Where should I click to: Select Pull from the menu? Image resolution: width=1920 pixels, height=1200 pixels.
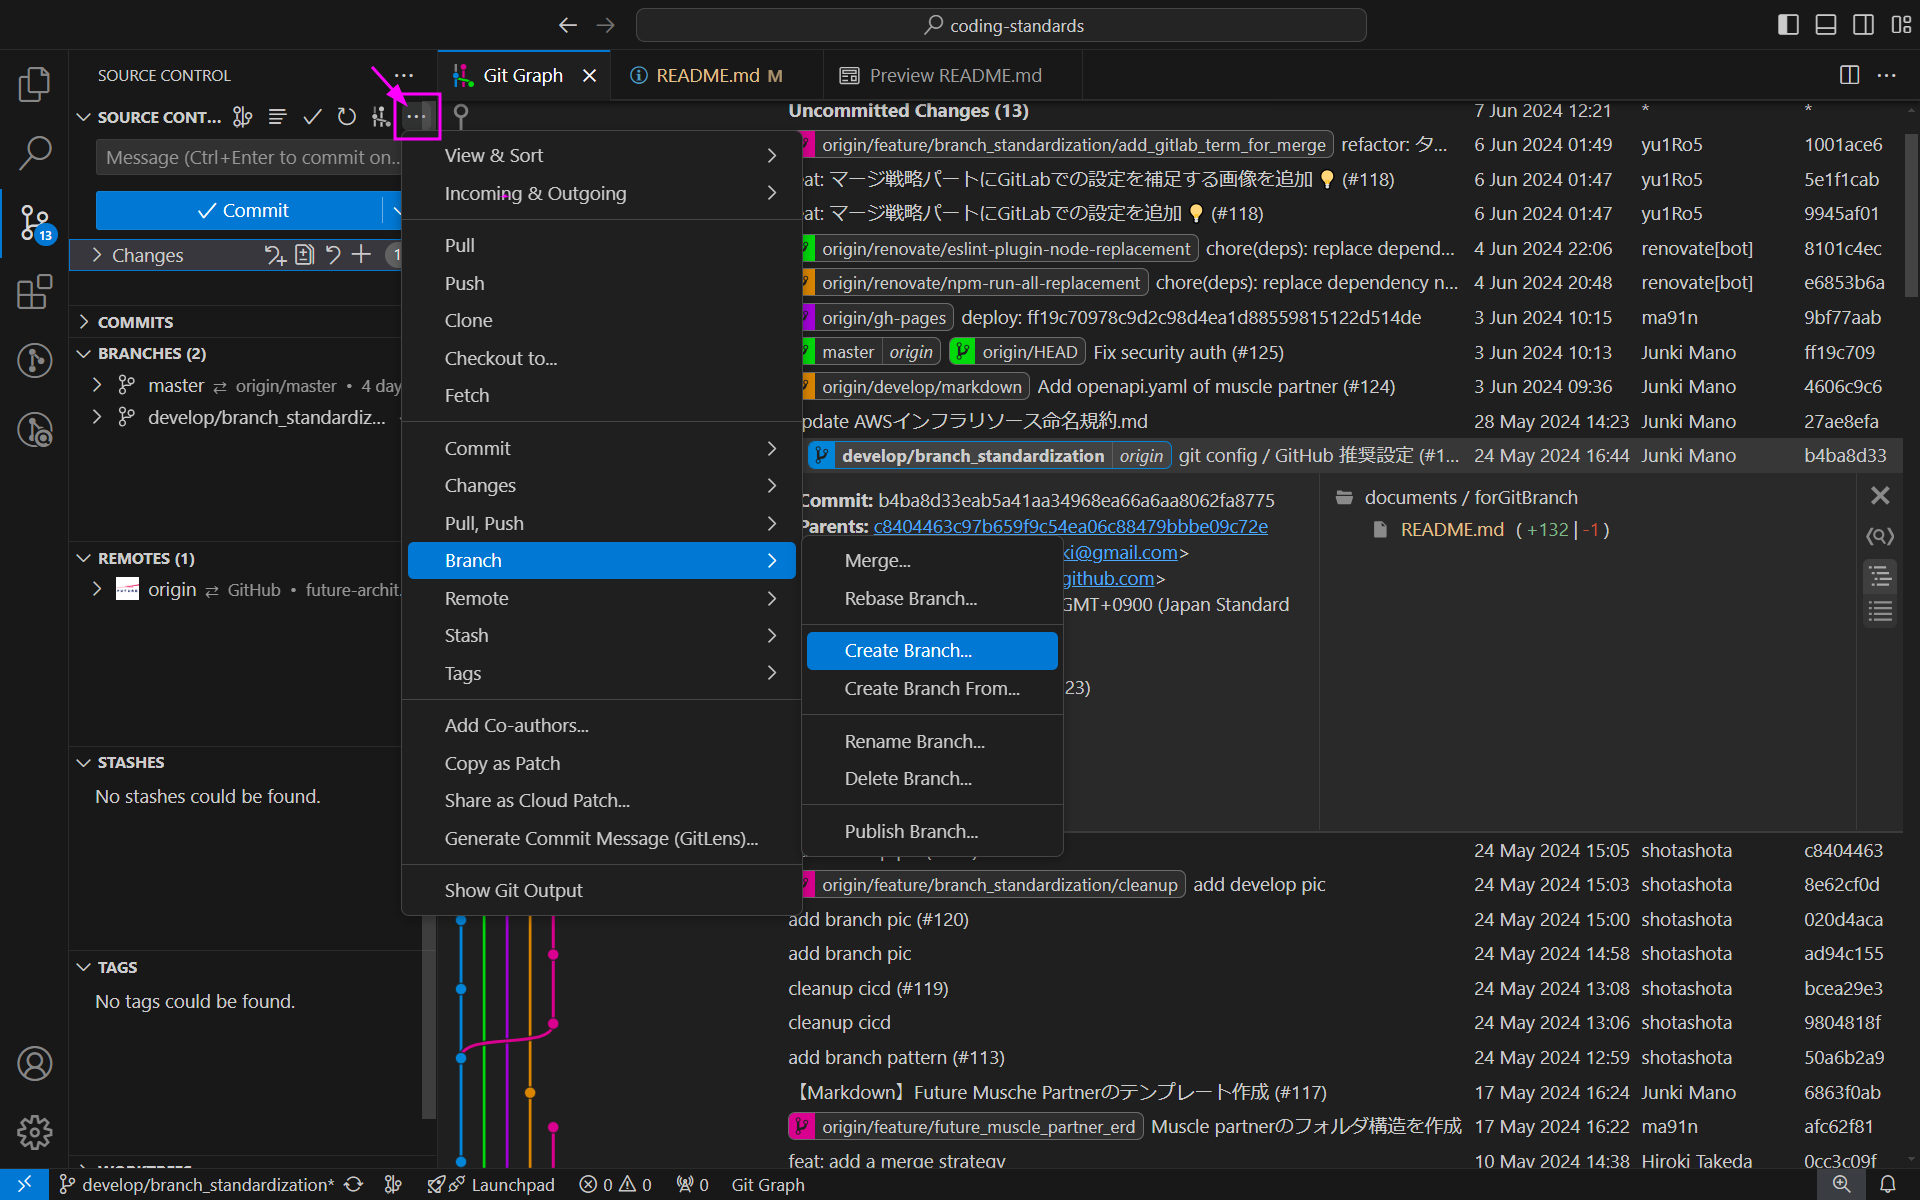[602, 245]
